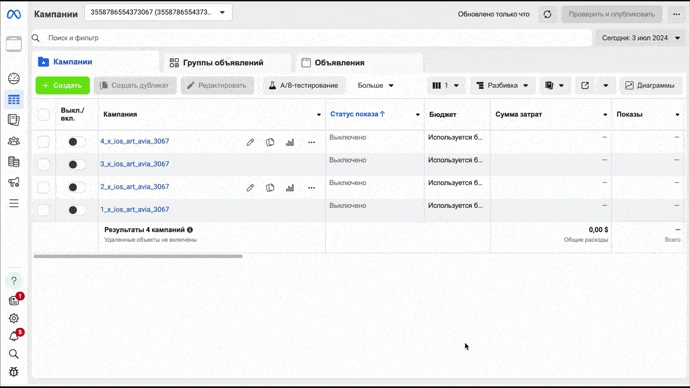Open the pencil edit icon for 4_x_ios_art_avia_3067
The image size is (690, 388).
(x=250, y=142)
